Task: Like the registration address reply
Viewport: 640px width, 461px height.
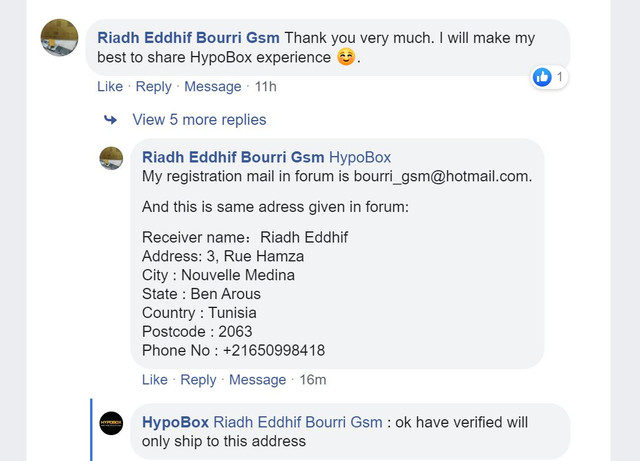Action: 155,380
